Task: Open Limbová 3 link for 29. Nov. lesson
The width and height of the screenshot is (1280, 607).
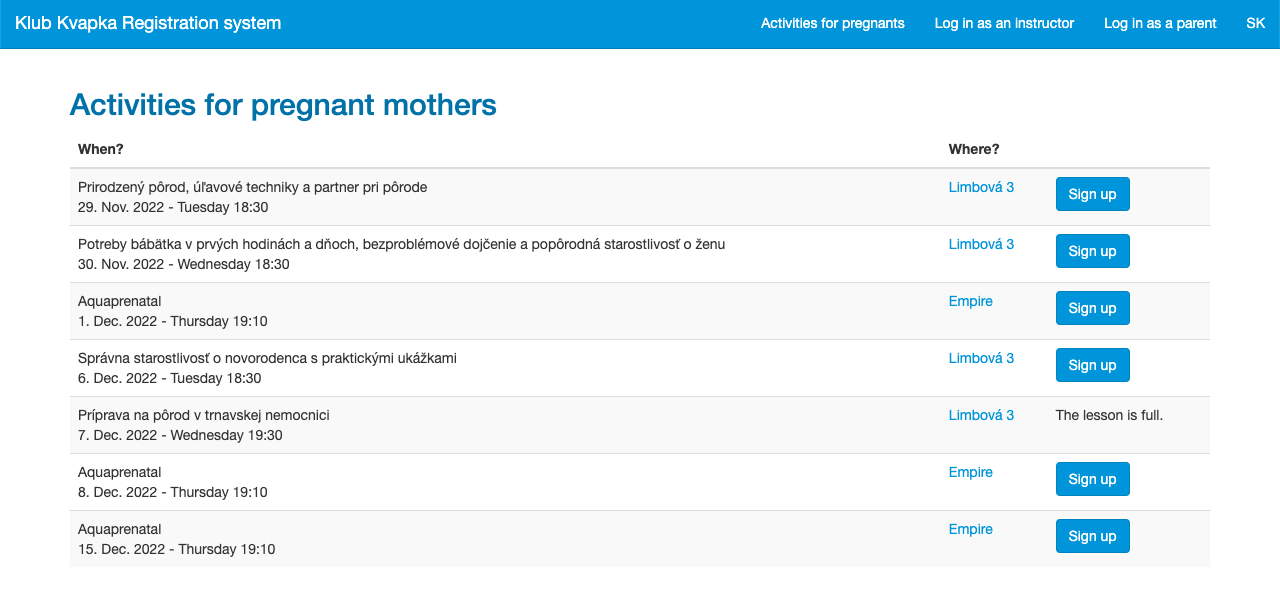Action: 981,187
